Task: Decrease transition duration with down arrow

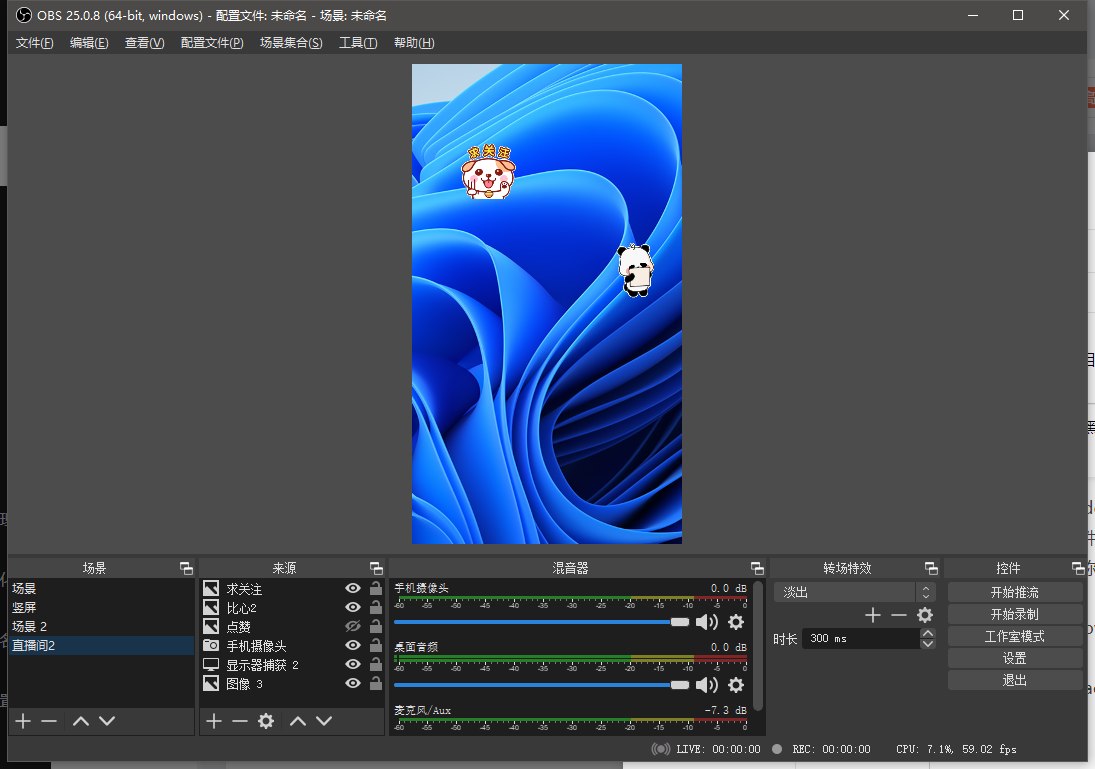Action: pyautogui.click(x=927, y=643)
